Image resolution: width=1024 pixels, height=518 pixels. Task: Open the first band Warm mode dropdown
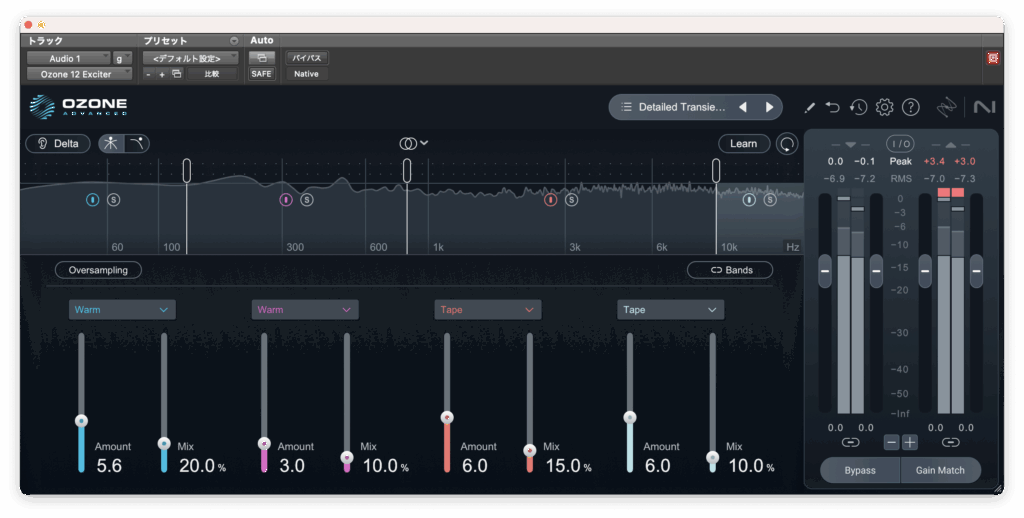tap(122, 310)
